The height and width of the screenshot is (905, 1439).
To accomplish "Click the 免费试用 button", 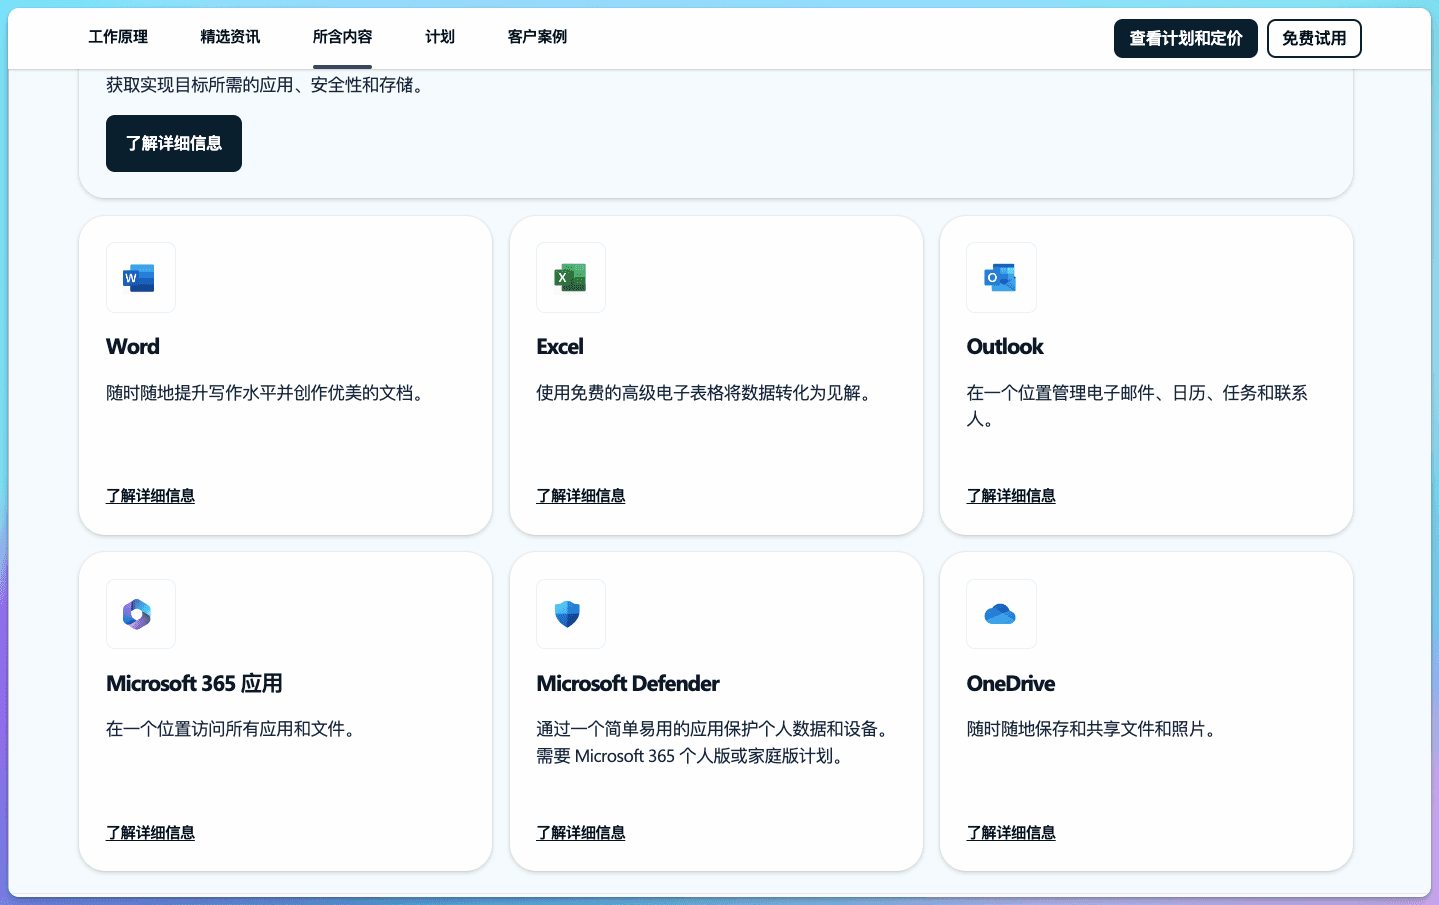I will [1314, 38].
